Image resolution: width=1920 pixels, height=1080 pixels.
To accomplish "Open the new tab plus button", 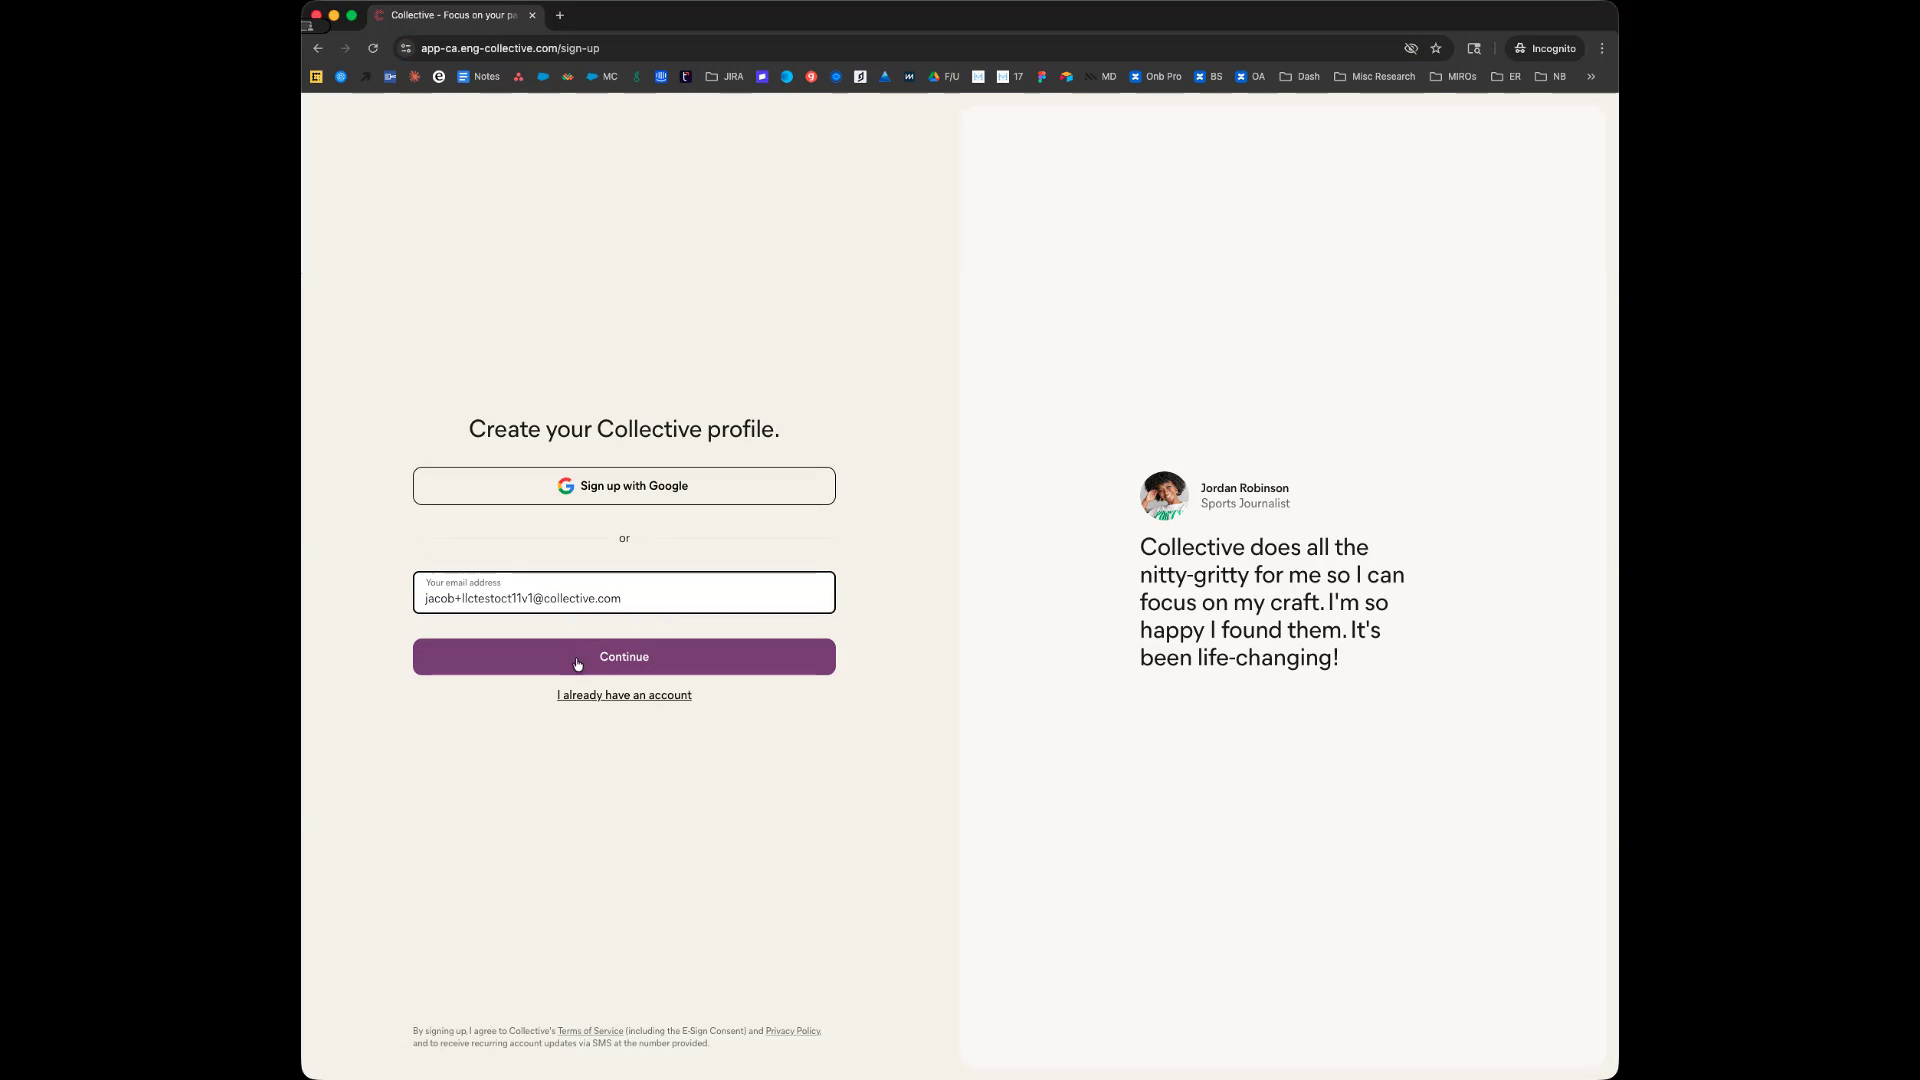I will pos(560,15).
